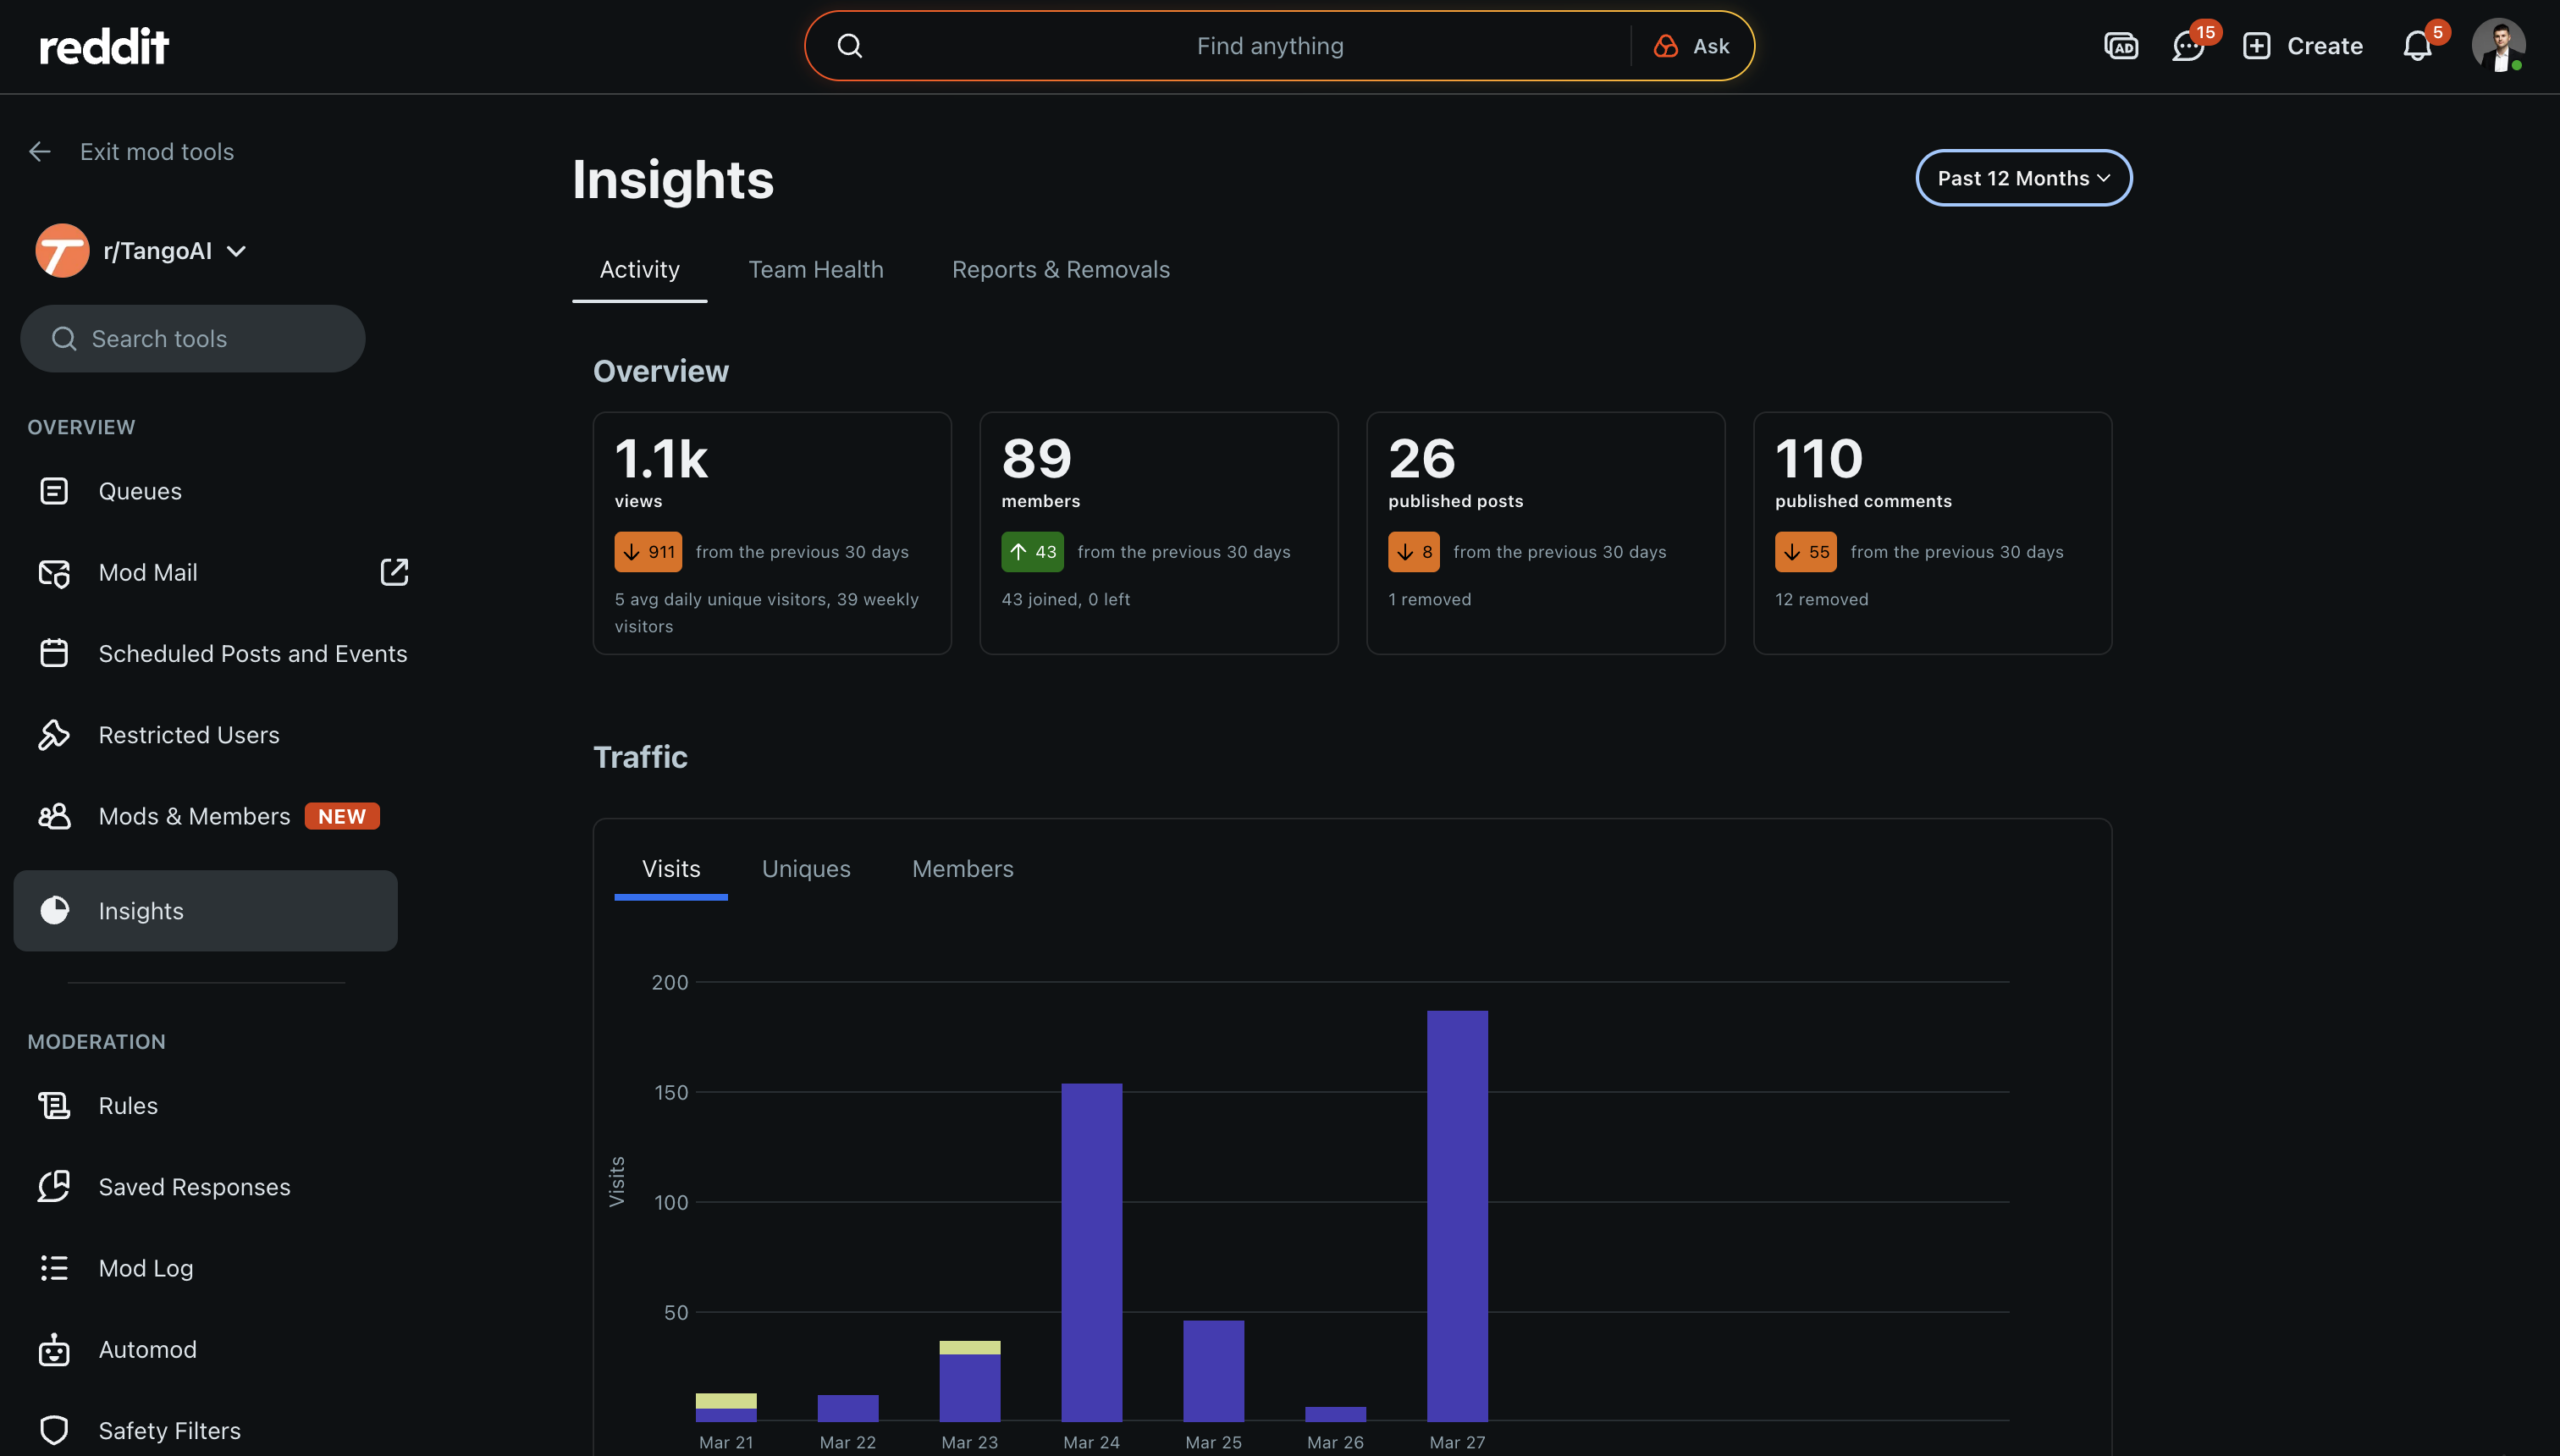Screen dimensions: 2560x1456
Task: Switch to the Team Health tab
Action: click(815, 270)
